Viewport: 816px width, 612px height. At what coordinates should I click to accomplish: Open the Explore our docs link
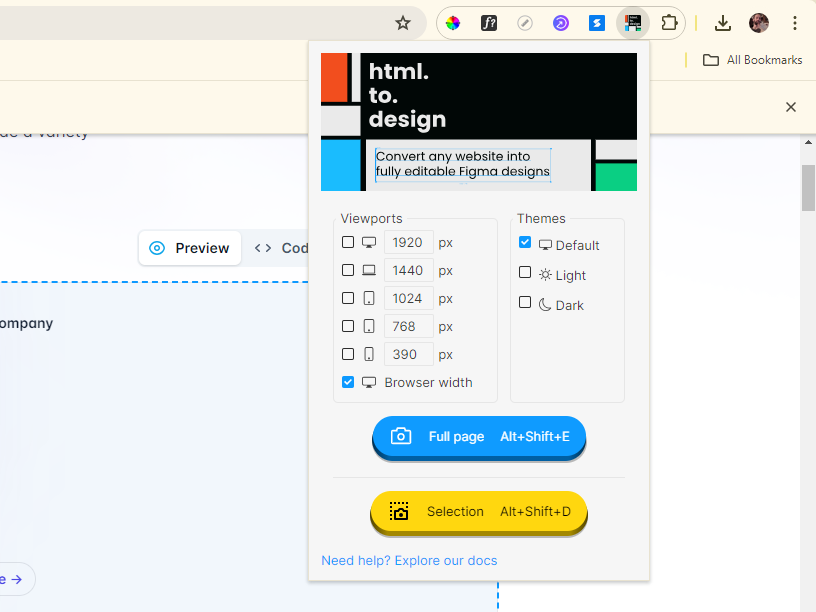[x=445, y=560]
